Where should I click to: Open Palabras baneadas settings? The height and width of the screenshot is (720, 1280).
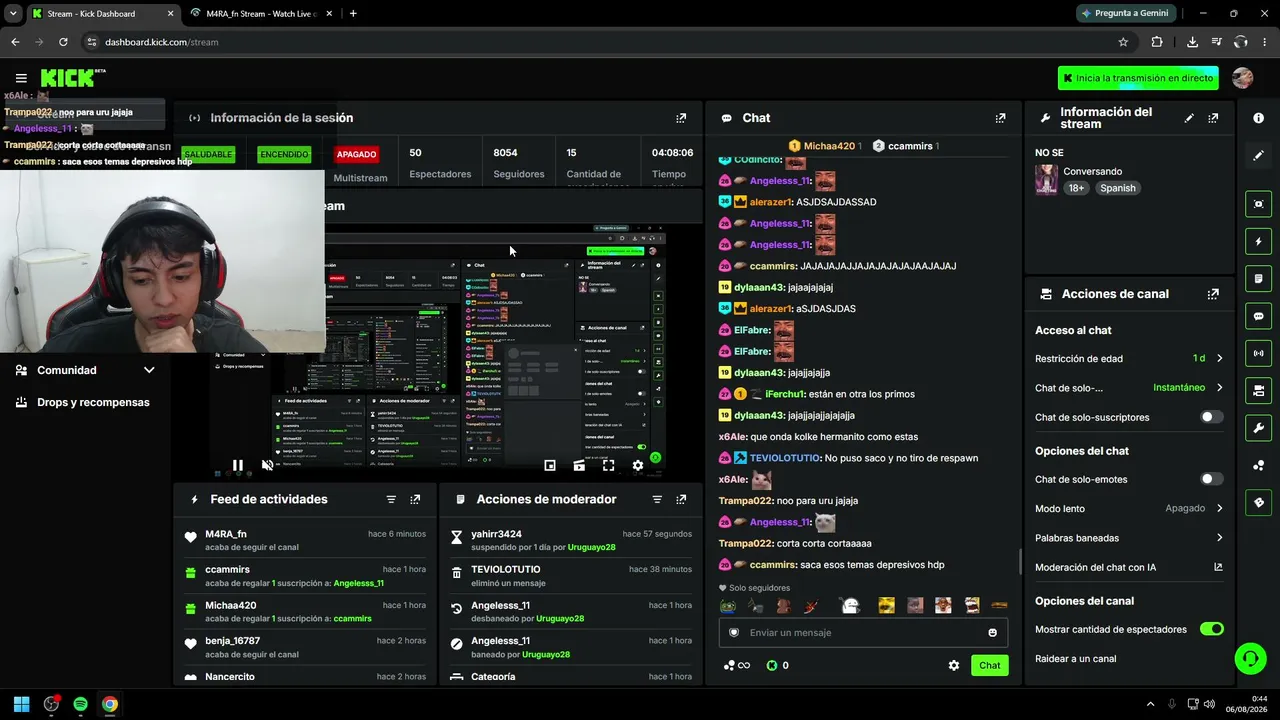tap(1129, 538)
